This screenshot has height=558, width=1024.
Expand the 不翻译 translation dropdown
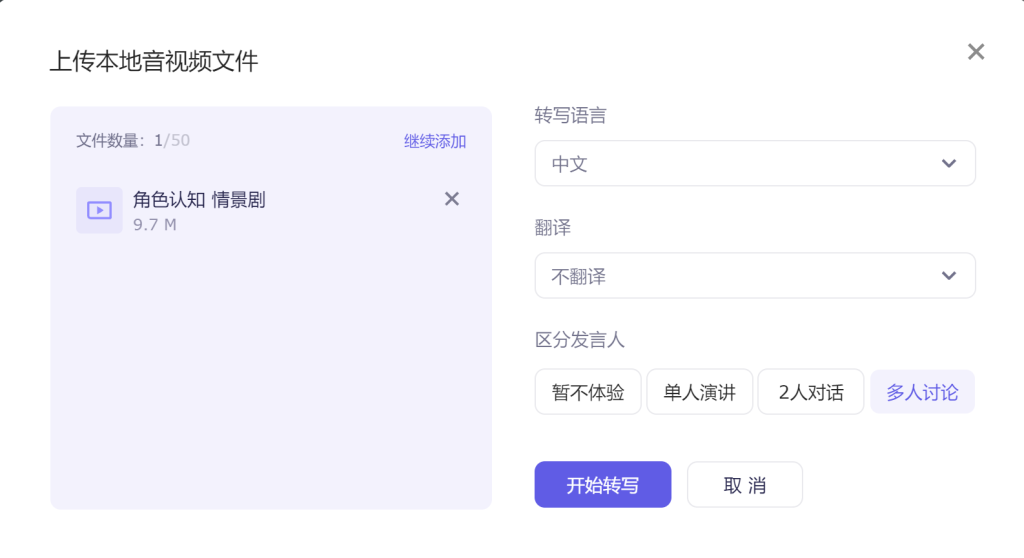(x=740, y=276)
